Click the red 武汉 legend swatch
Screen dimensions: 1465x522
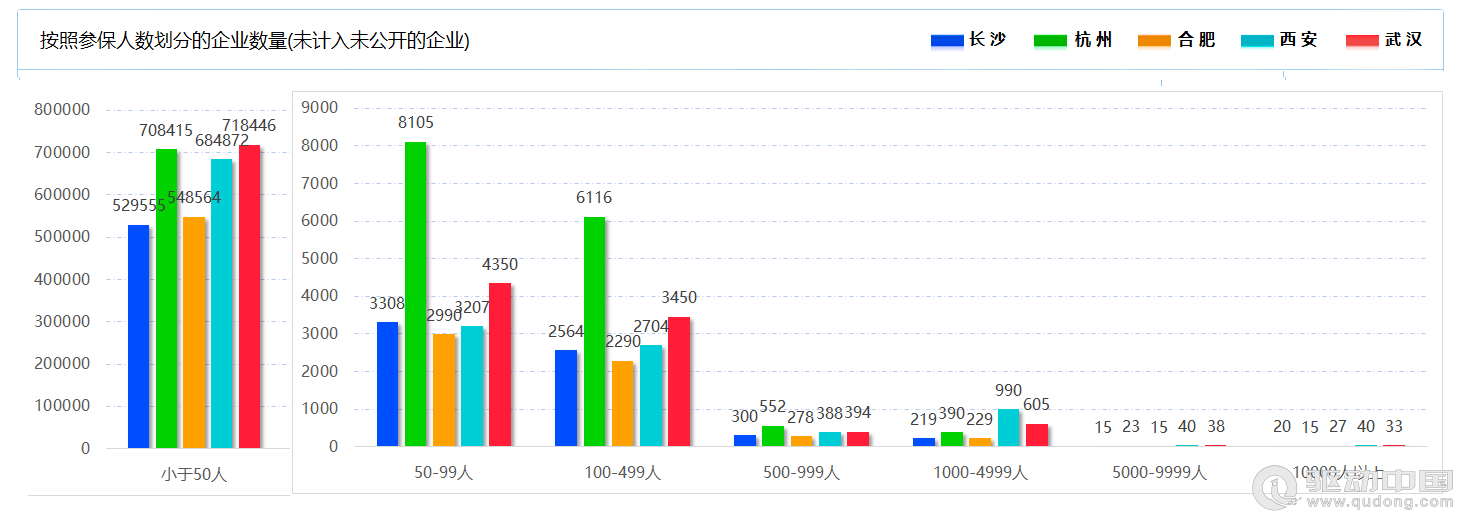pyautogui.click(x=1361, y=40)
